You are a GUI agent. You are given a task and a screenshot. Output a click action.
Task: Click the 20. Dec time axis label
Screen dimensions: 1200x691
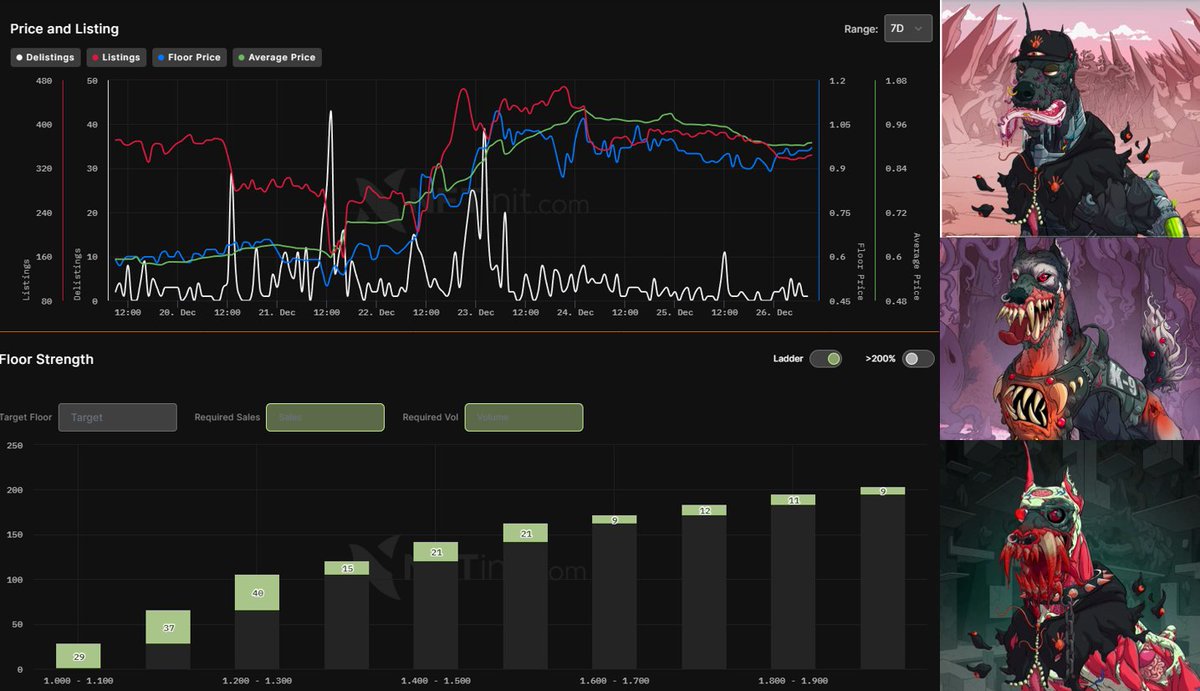(x=177, y=313)
